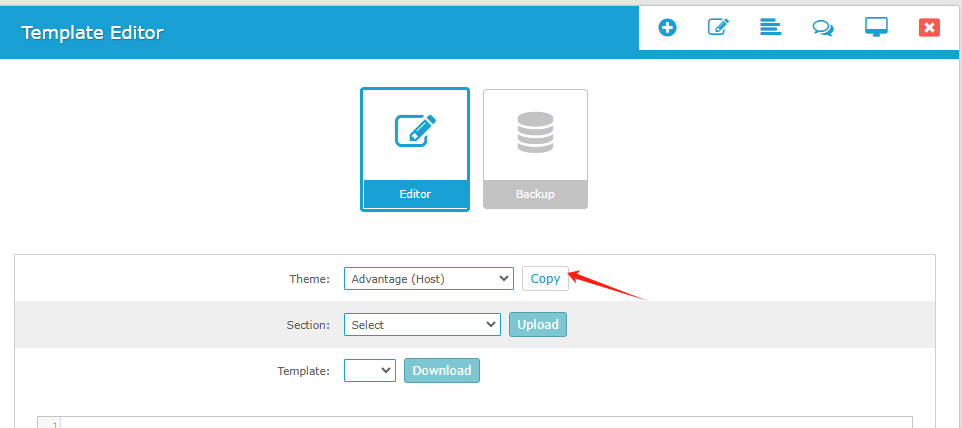The width and height of the screenshot is (962, 428).
Task: Click the plus (add) icon in header
Action: pyautogui.click(x=668, y=28)
